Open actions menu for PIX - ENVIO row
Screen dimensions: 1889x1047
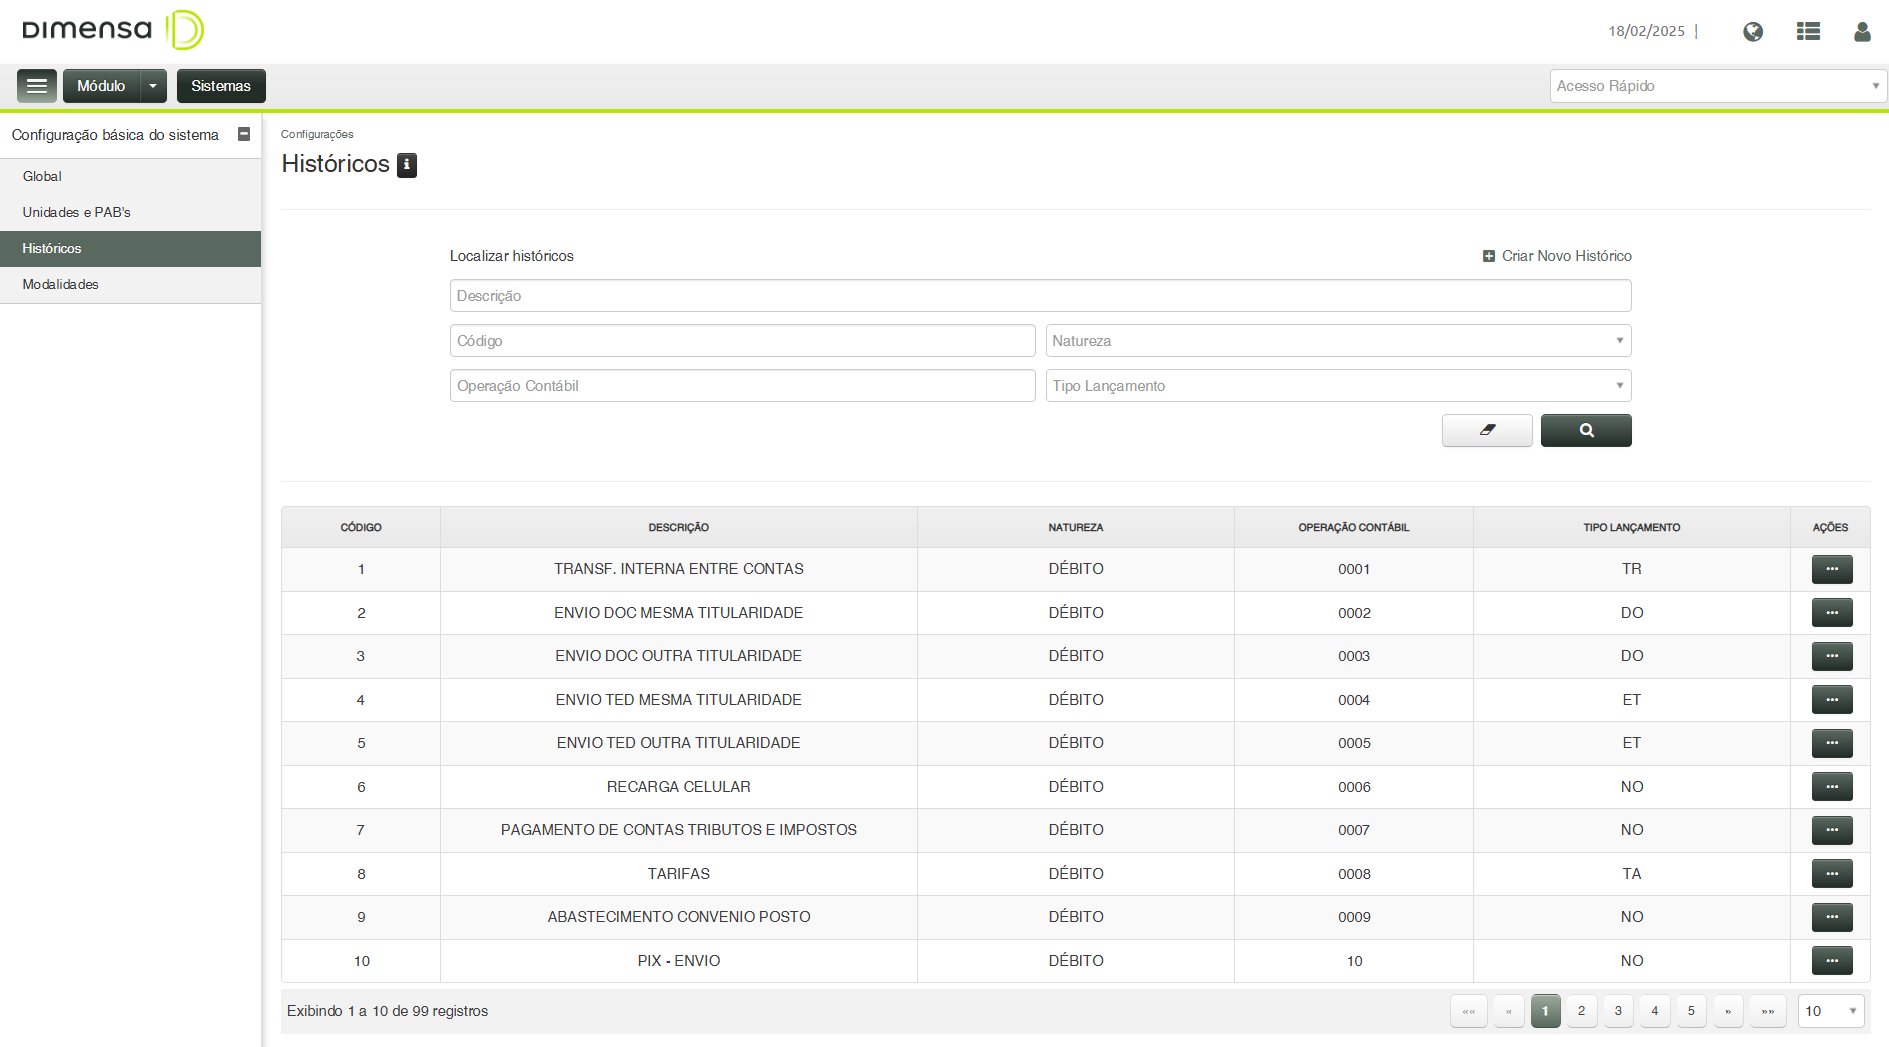click(1831, 961)
